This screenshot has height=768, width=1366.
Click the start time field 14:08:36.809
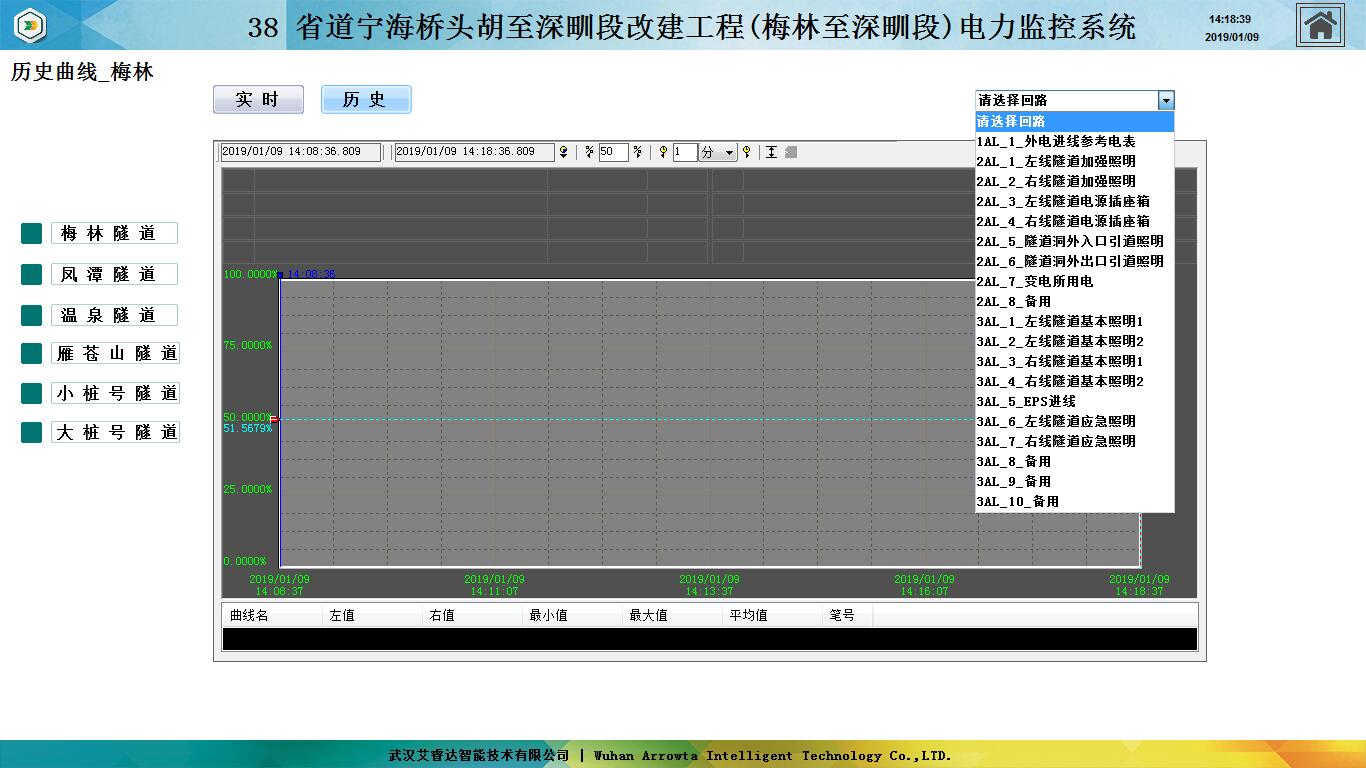pyautogui.click(x=300, y=152)
